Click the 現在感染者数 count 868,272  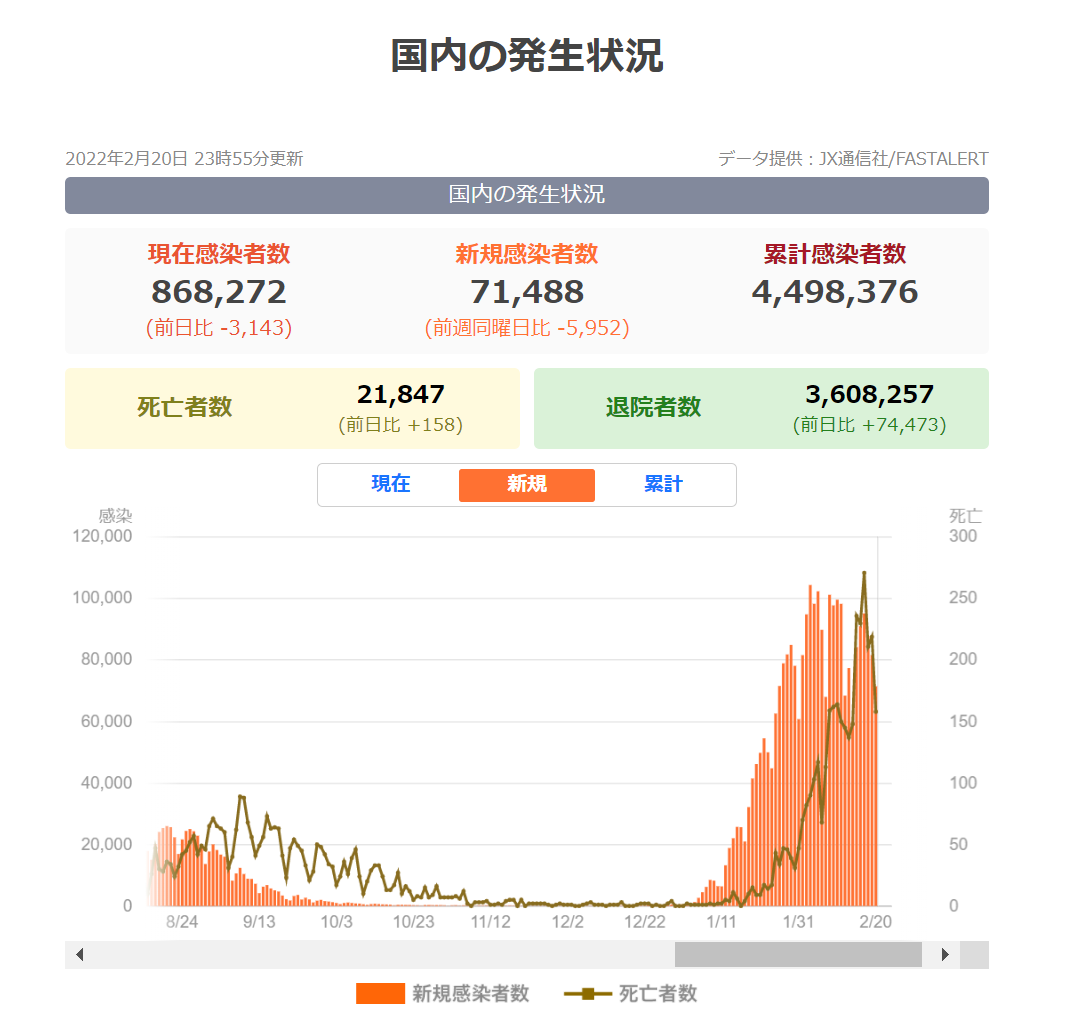(219, 292)
